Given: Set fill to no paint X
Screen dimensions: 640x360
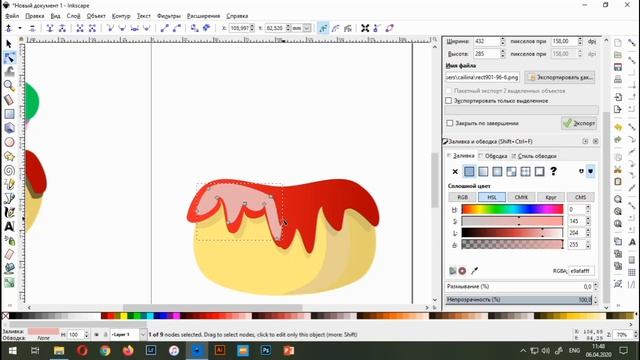Looking at the screenshot, I should pos(455,171).
